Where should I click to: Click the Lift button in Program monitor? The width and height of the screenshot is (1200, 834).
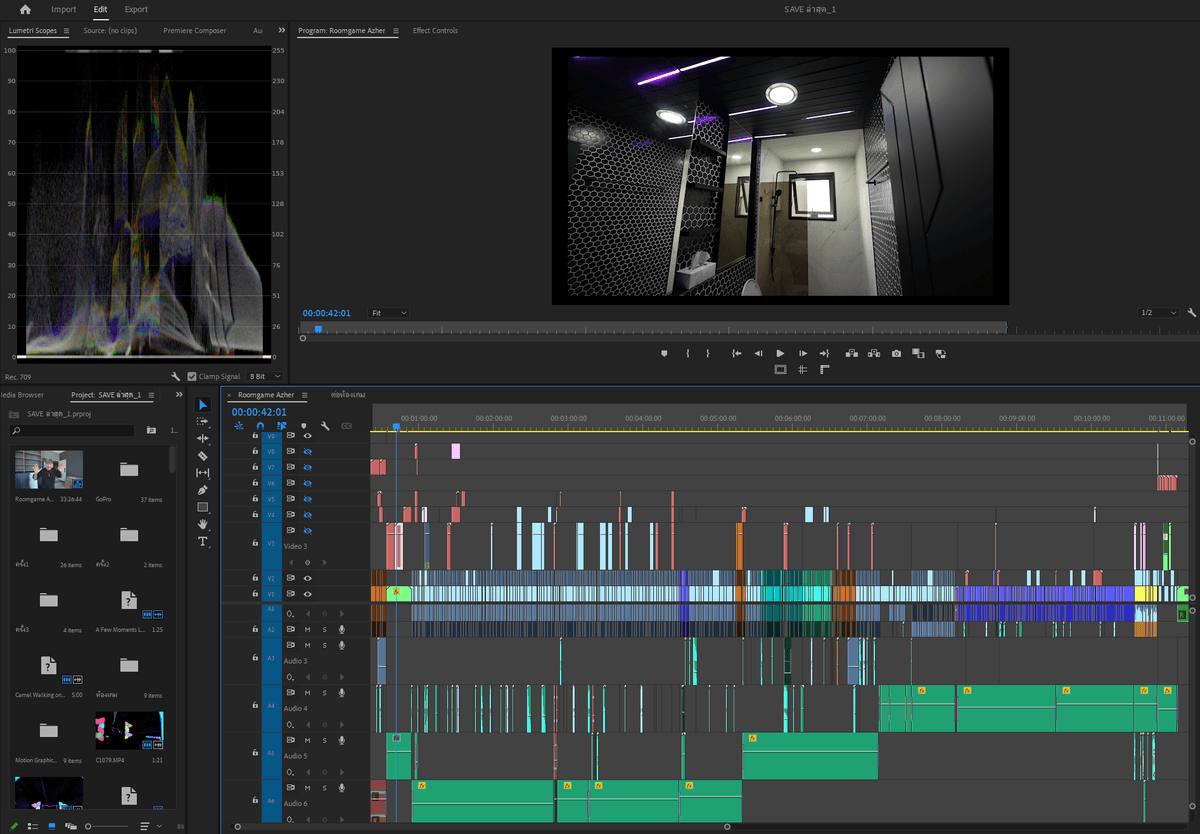pos(852,353)
